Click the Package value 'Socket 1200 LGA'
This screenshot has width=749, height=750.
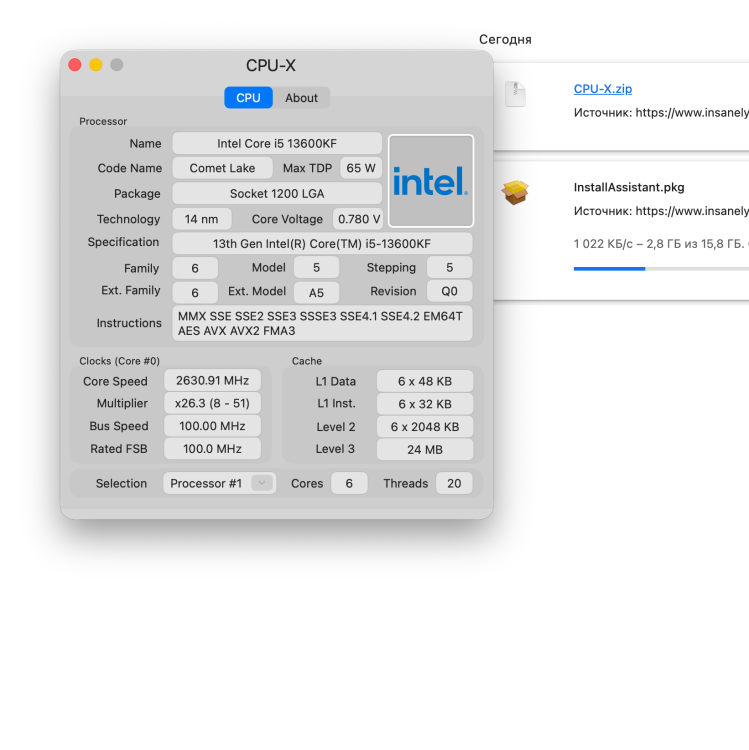pyautogui.click(x=277, y=193)
